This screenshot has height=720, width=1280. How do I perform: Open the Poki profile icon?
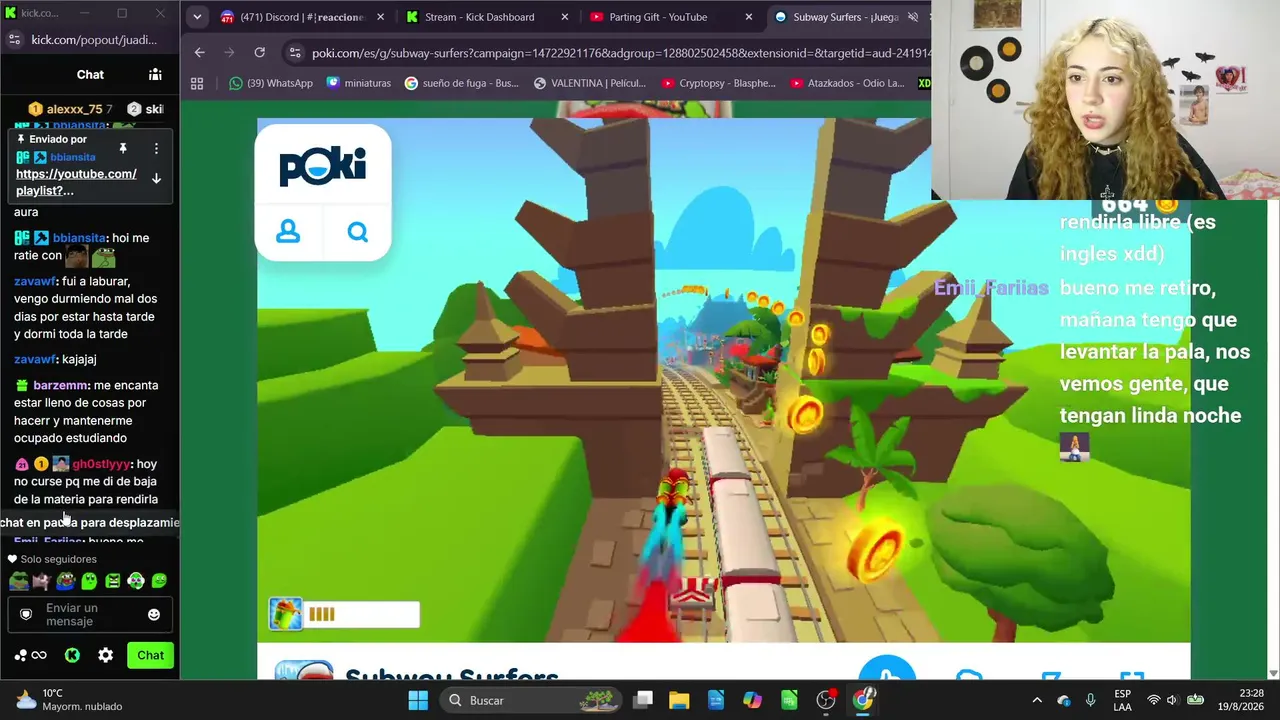(x=288, y=231)
